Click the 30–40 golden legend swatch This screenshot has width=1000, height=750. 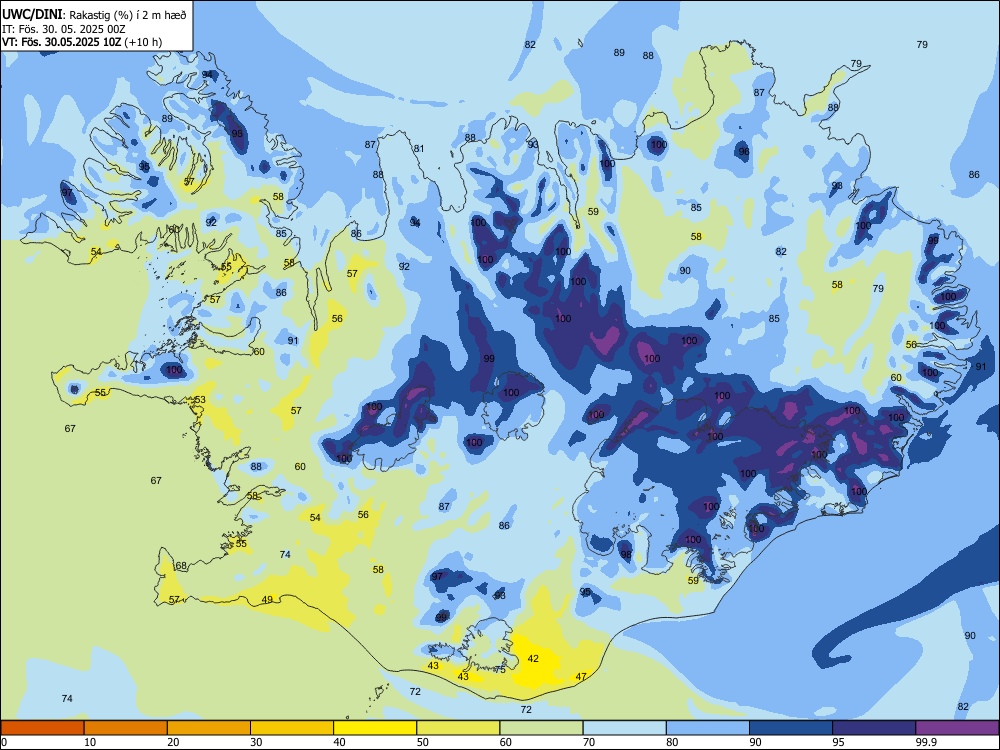tap(292, 728)
